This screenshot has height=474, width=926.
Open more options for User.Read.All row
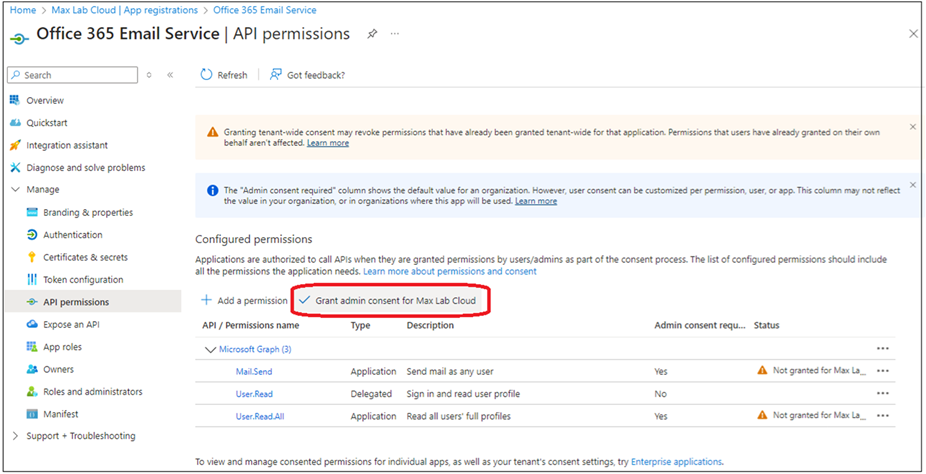coord(883,416)
